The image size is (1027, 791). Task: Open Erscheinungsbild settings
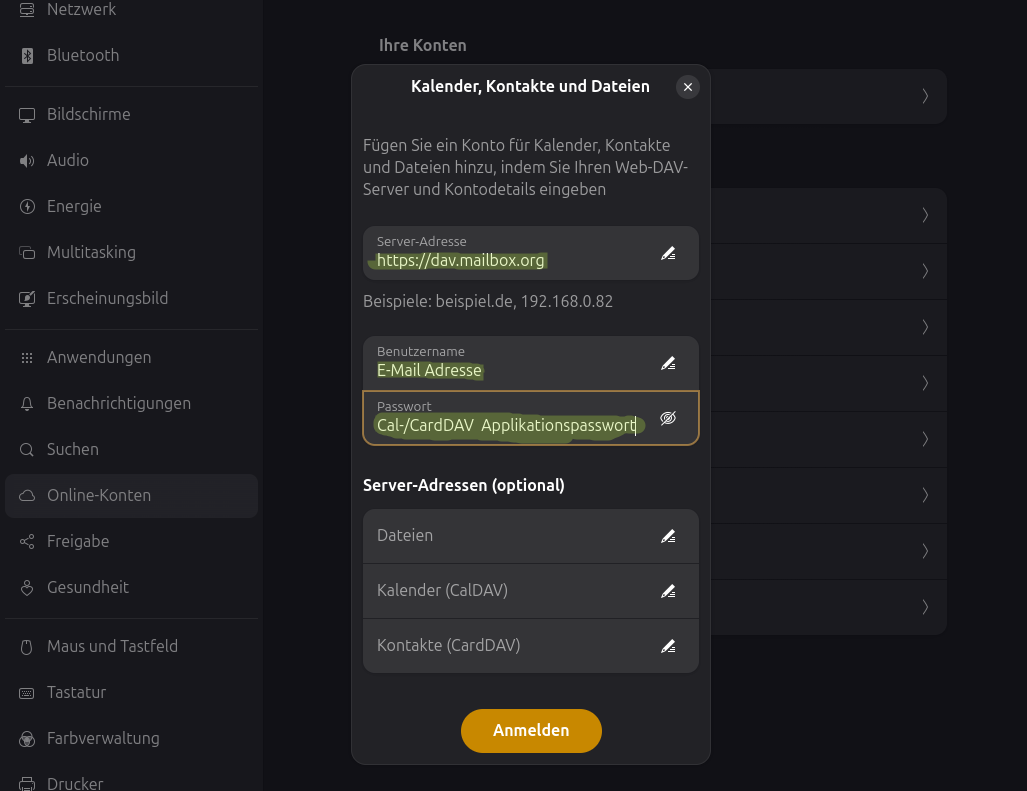[107, 299]
